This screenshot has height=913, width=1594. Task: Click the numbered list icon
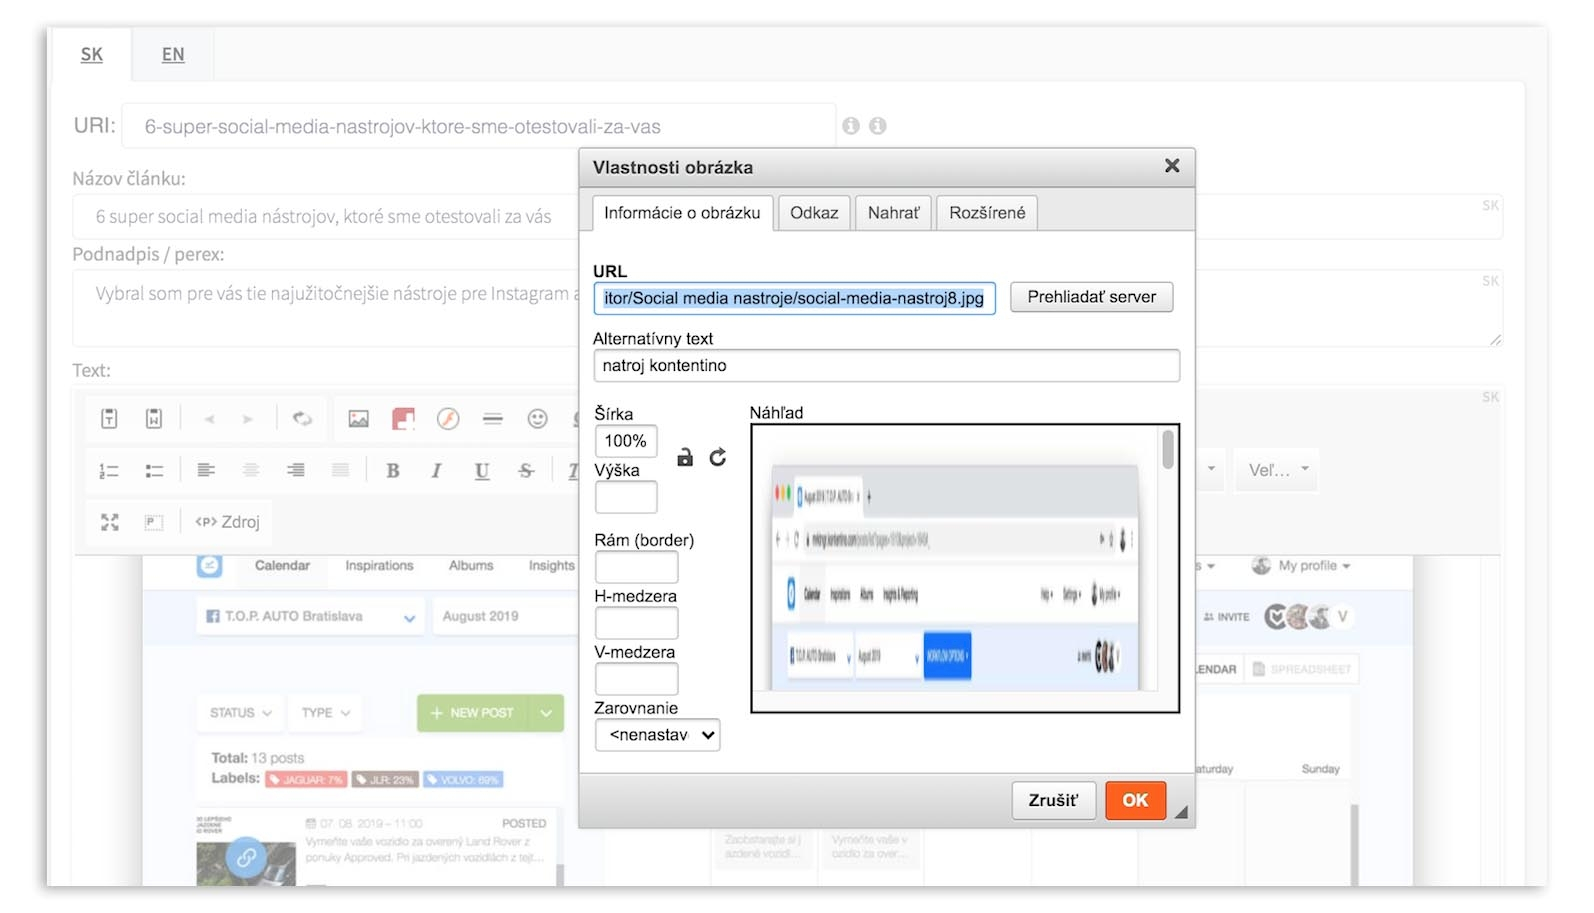[109, 471]
